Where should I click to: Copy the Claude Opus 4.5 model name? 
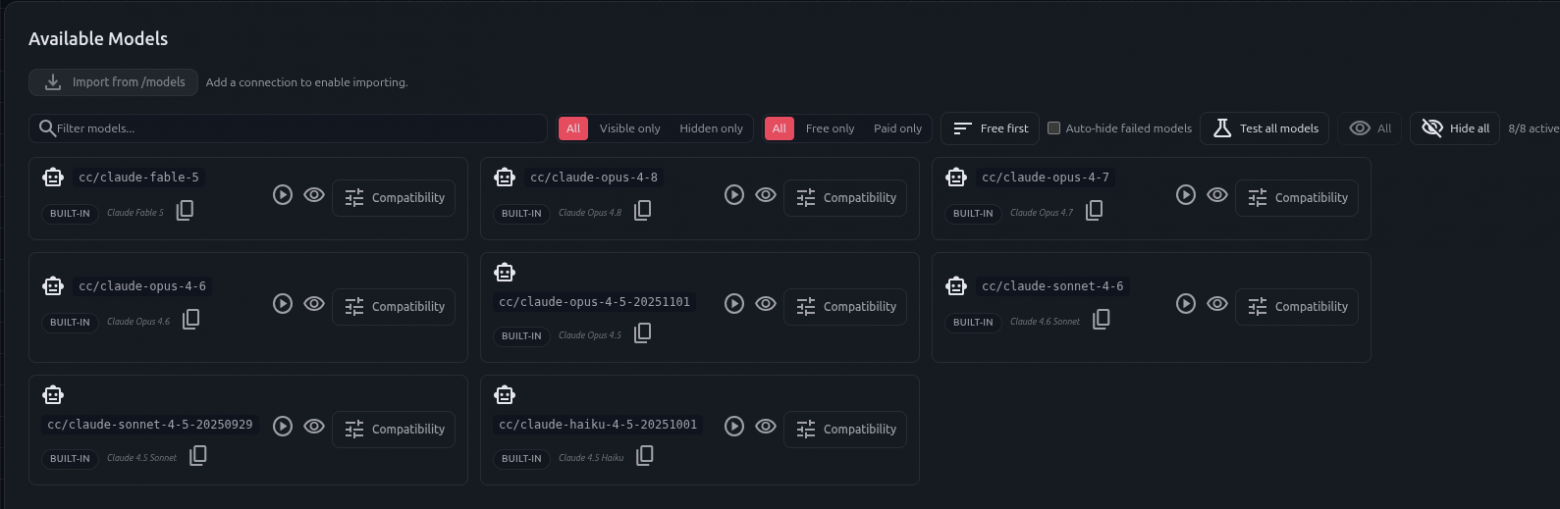(643, 334)
